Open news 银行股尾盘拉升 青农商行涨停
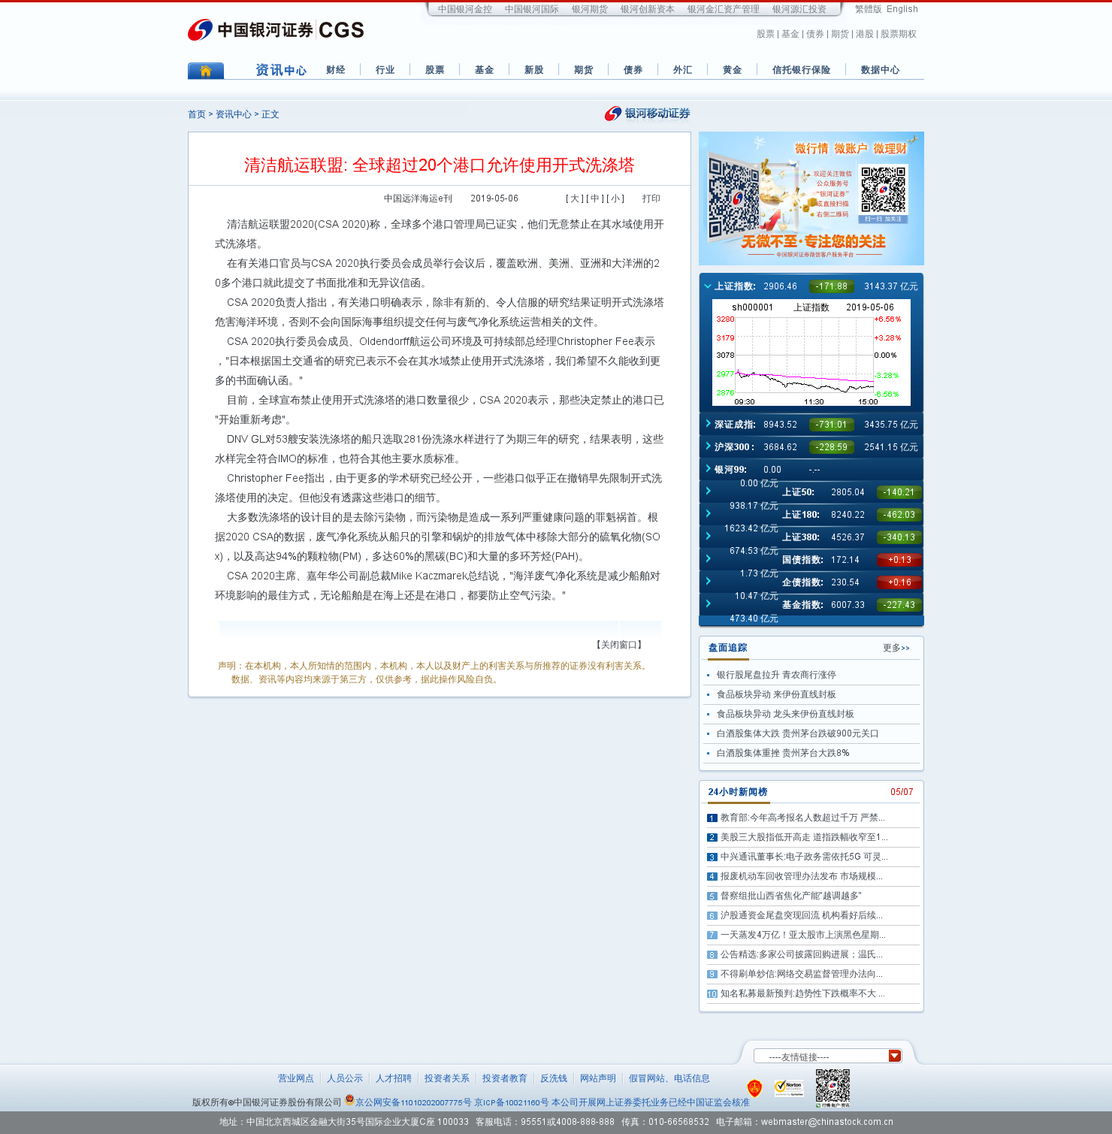This screenshot has height=1134, width=1112. pyautogui.click(x=776, y=675)
